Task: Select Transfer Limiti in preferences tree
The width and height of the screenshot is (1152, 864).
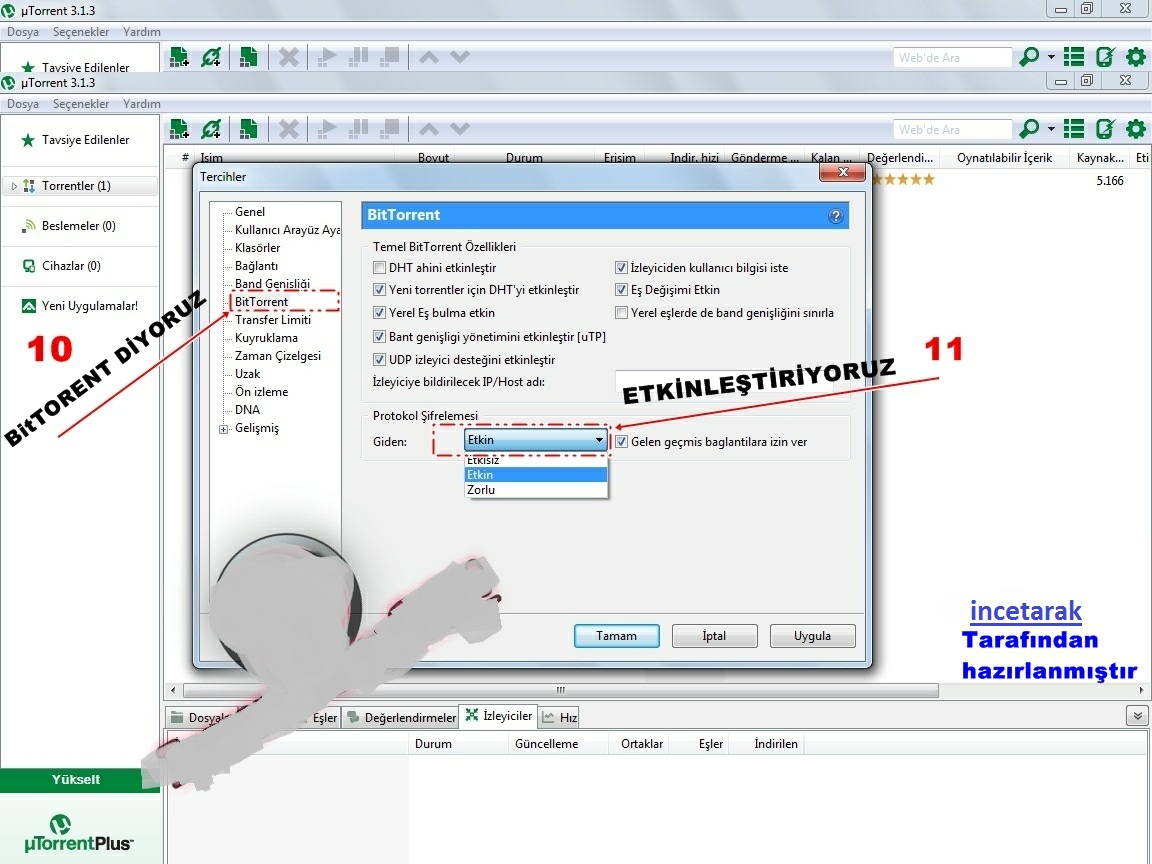Action: coord(273,320)
